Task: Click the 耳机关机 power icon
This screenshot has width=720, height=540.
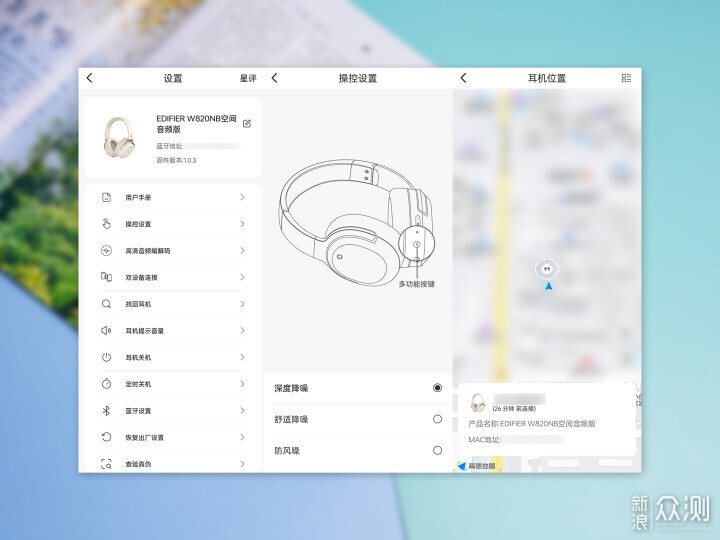Action: pyautogui.click(x=106, y=357)
